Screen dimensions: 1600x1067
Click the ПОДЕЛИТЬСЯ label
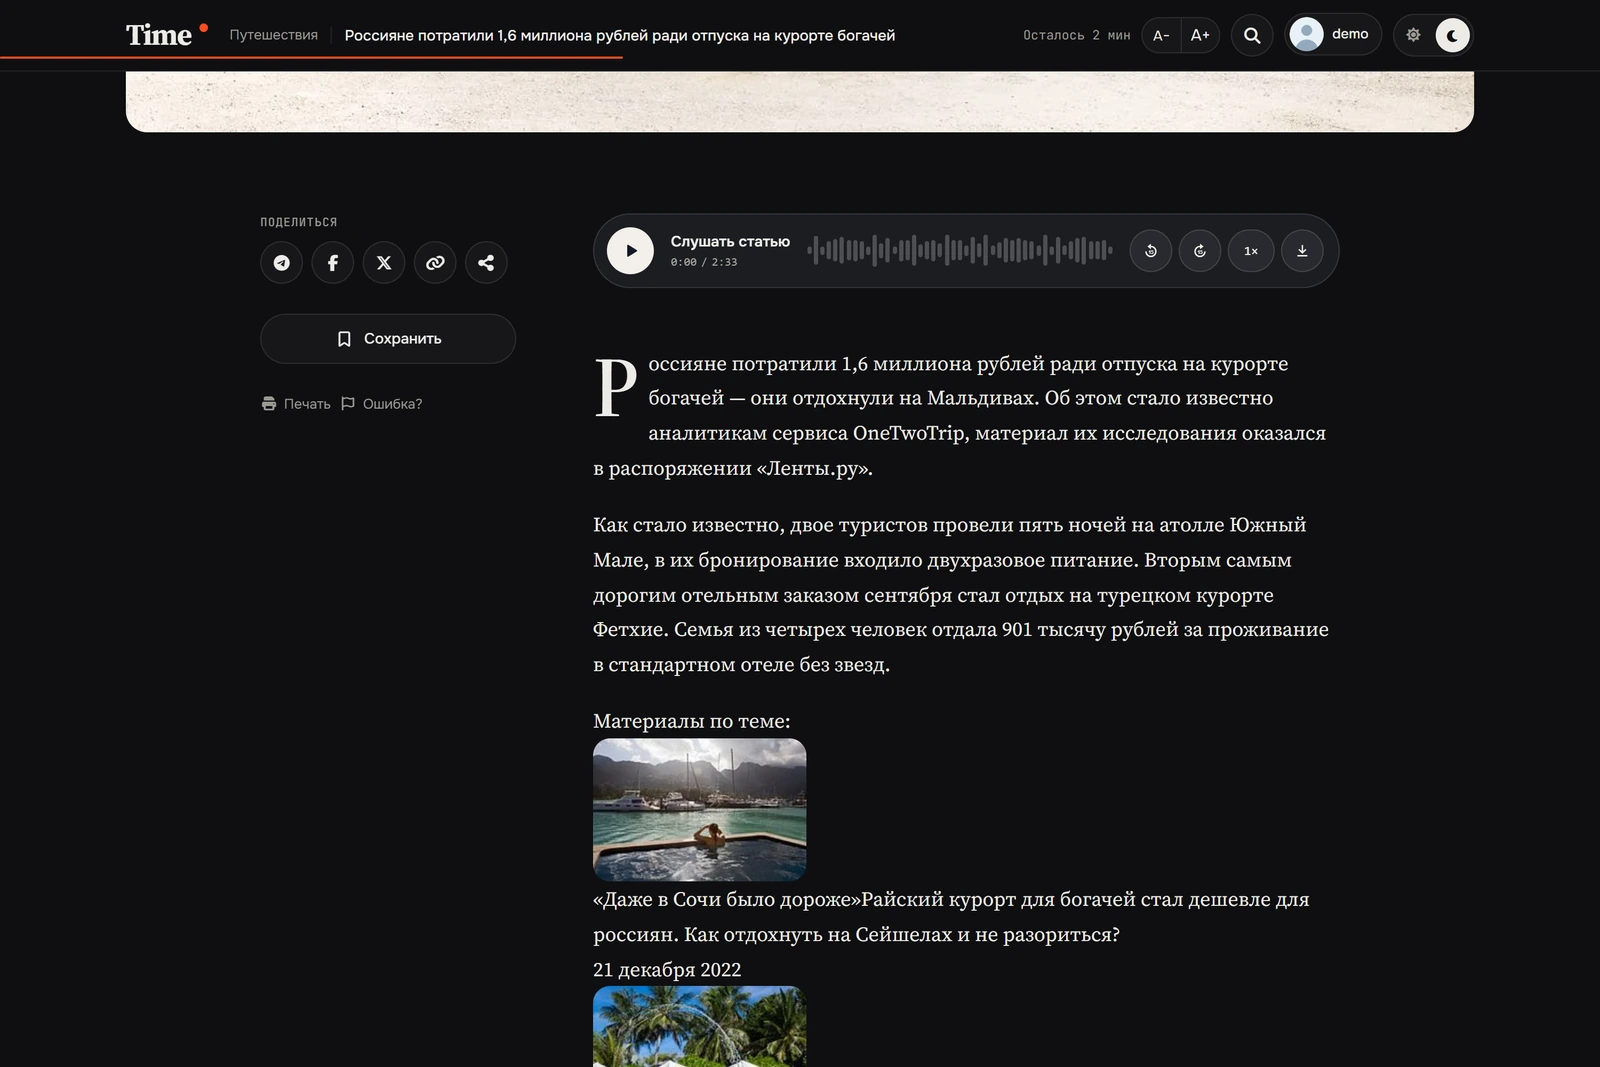point(299,222)
